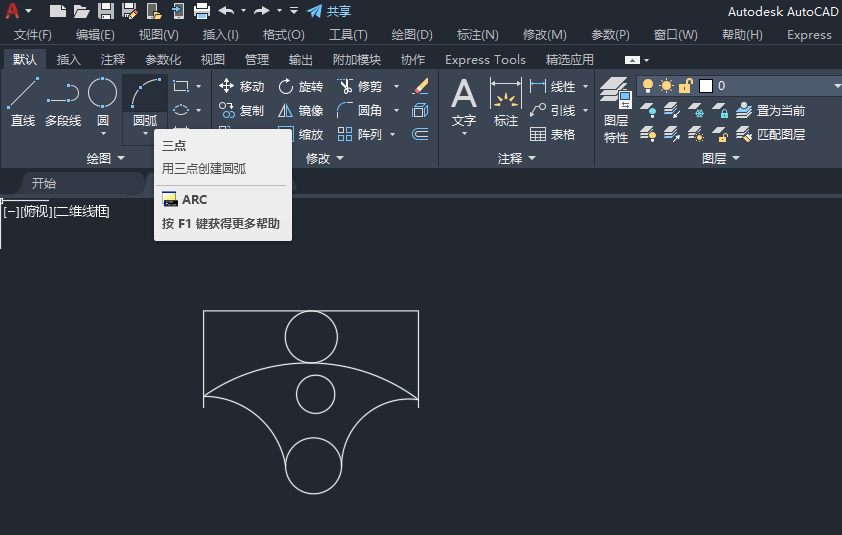Viewport: 842px width, 535px height.
Task: Click the Open file folder icon
Action: click(81, 11)
